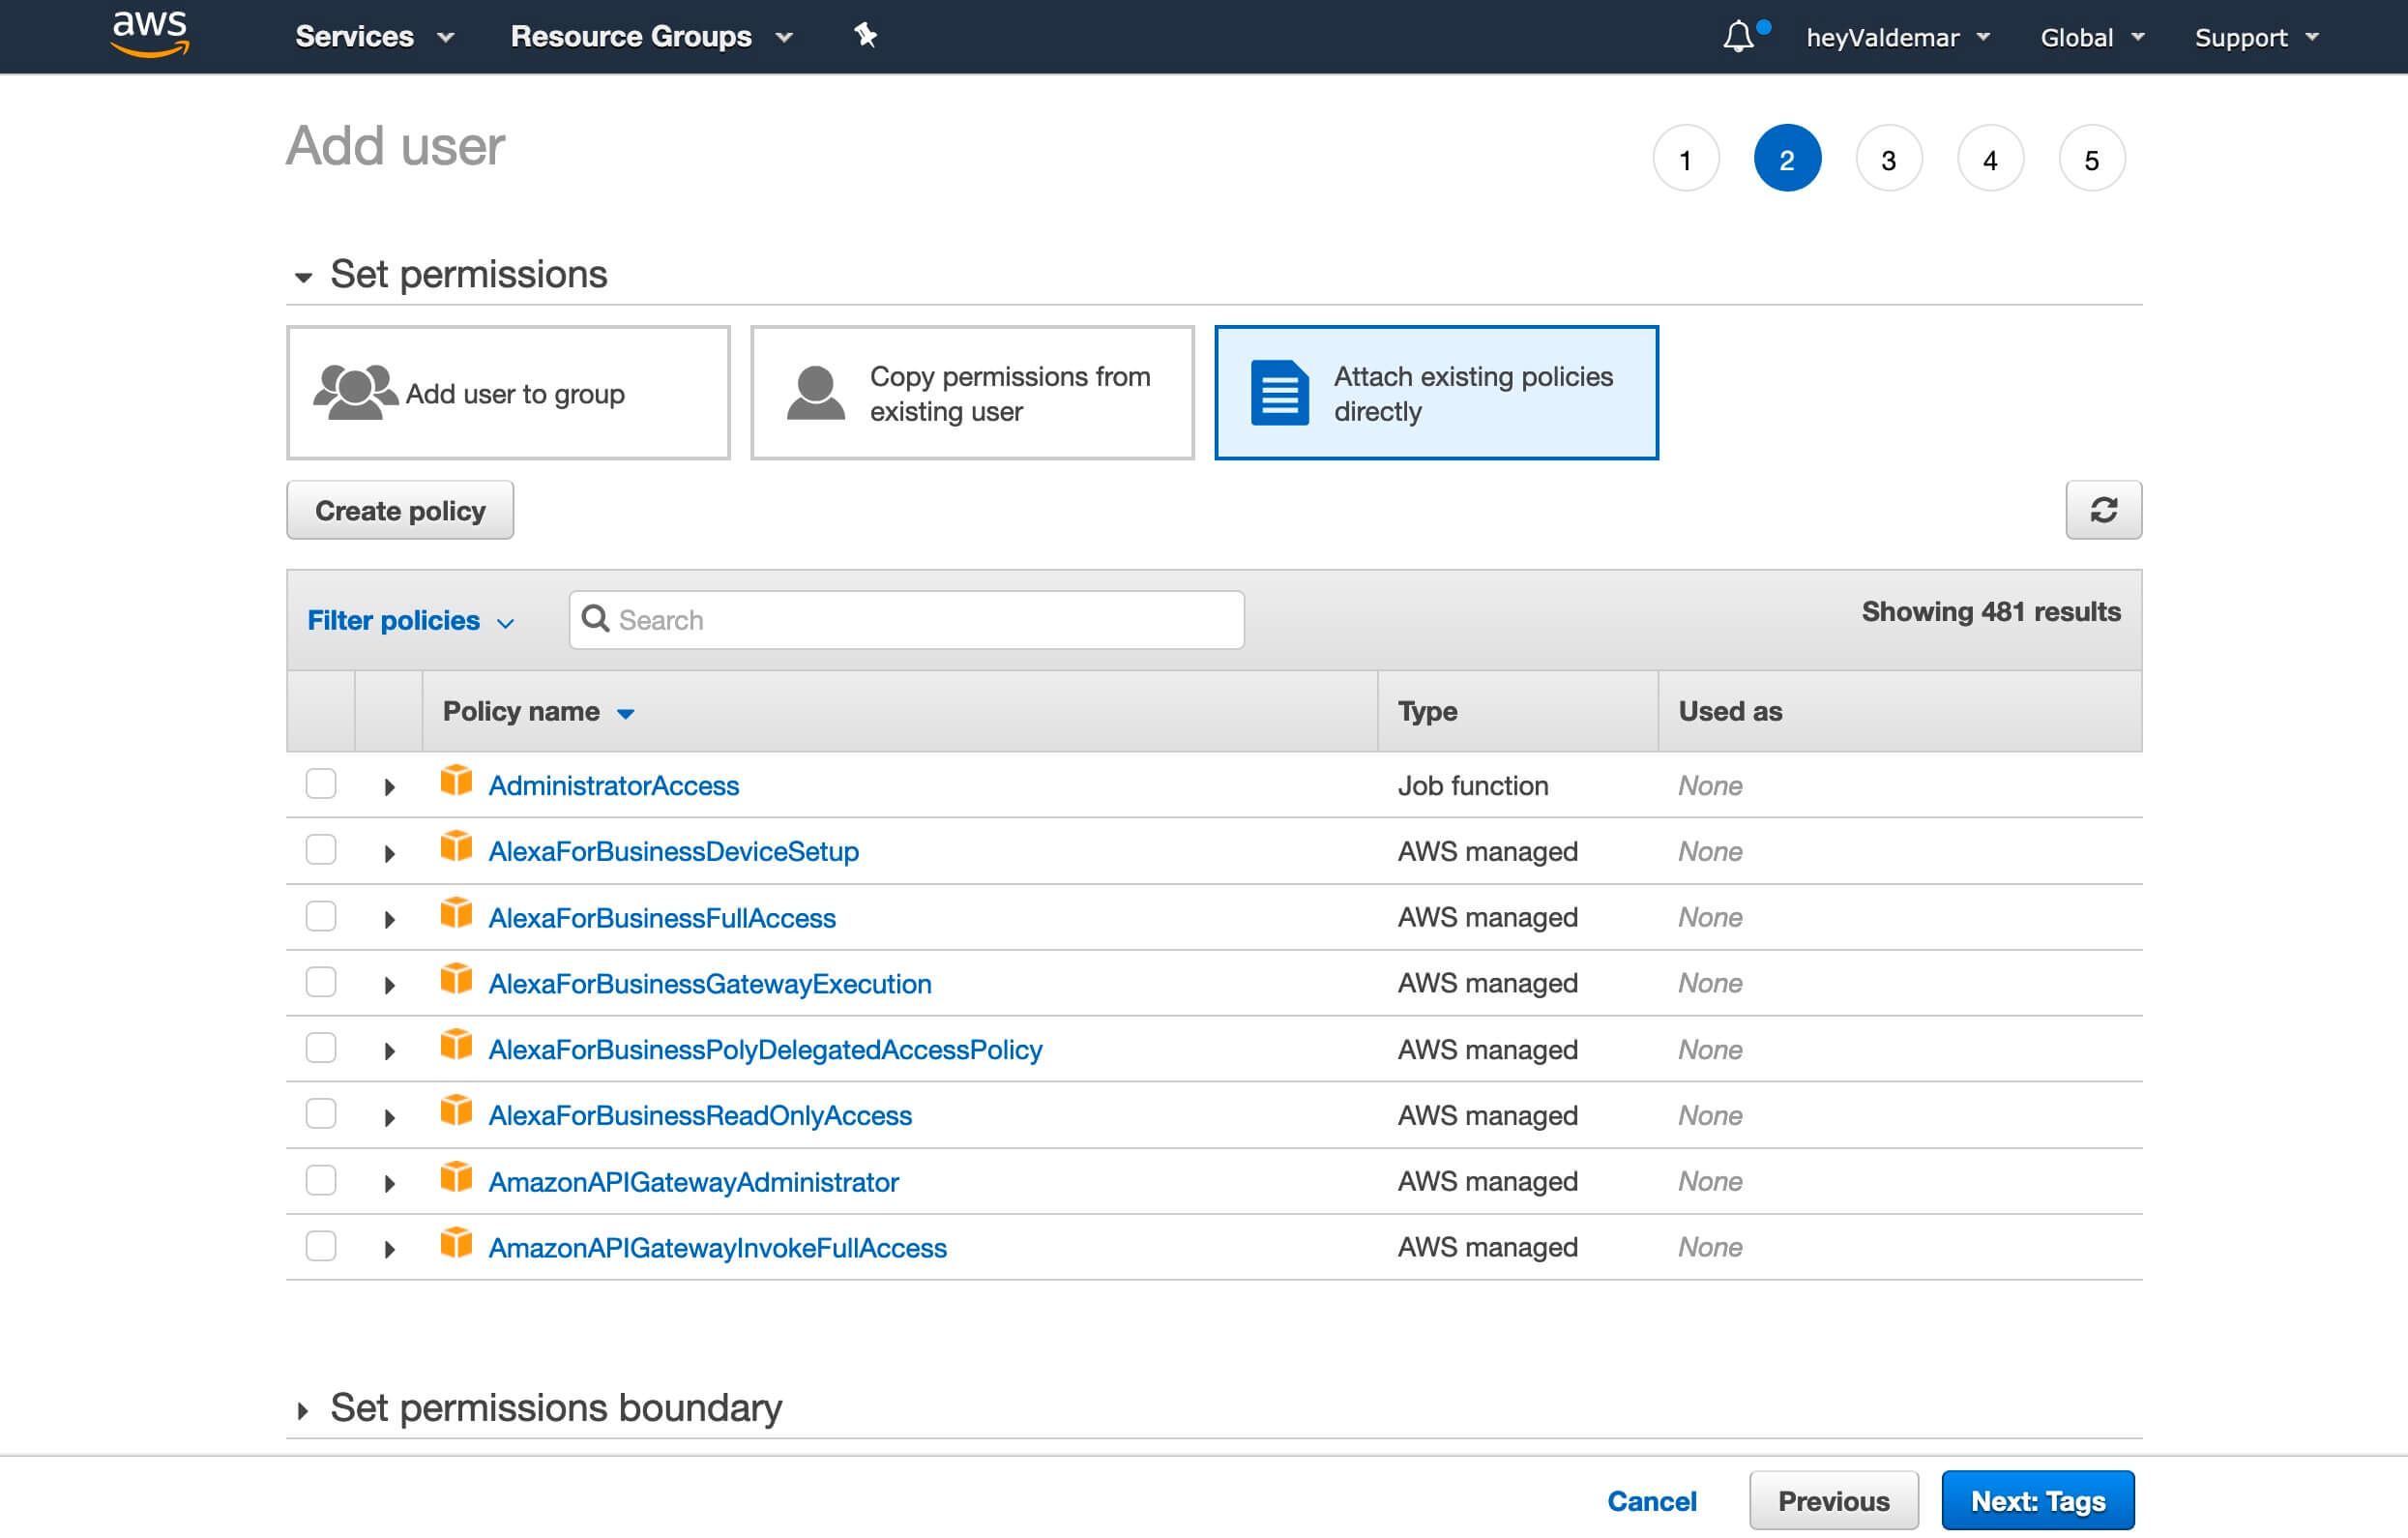Open the Services menu
Image resolution: width=2408 pixels, height=1538 pixels.
point(368,35)
